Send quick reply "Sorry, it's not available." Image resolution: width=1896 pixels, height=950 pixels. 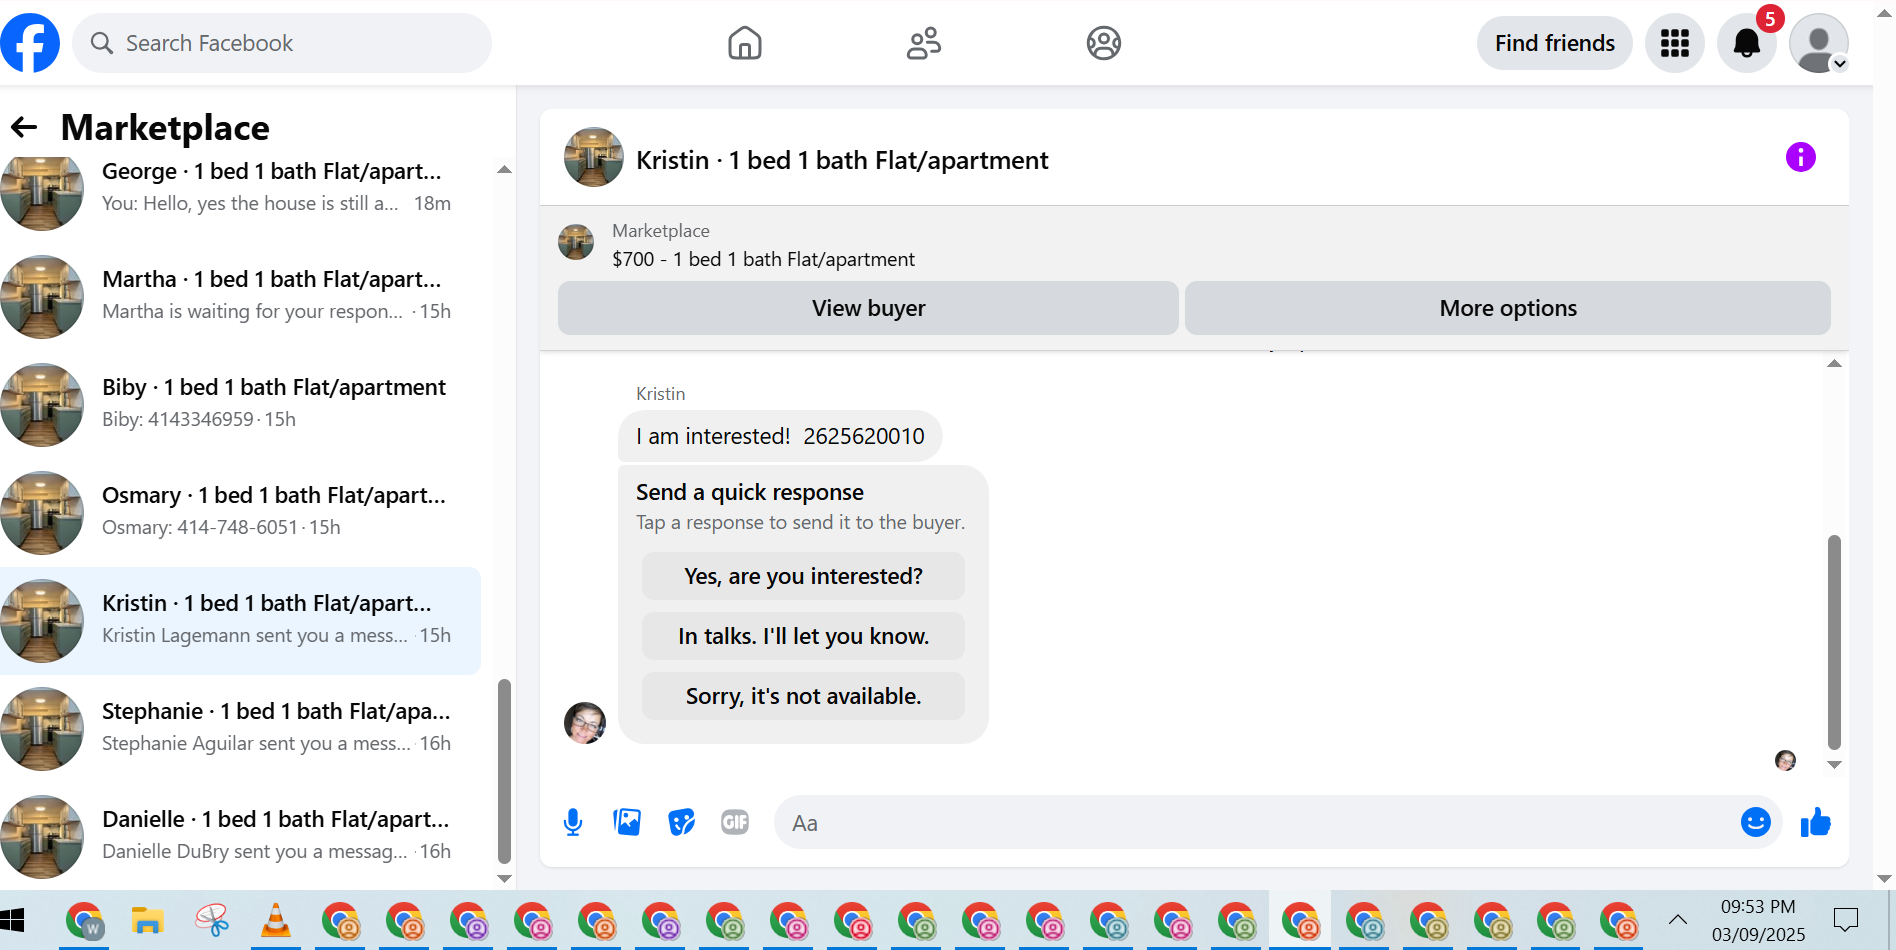pos(803,696)
